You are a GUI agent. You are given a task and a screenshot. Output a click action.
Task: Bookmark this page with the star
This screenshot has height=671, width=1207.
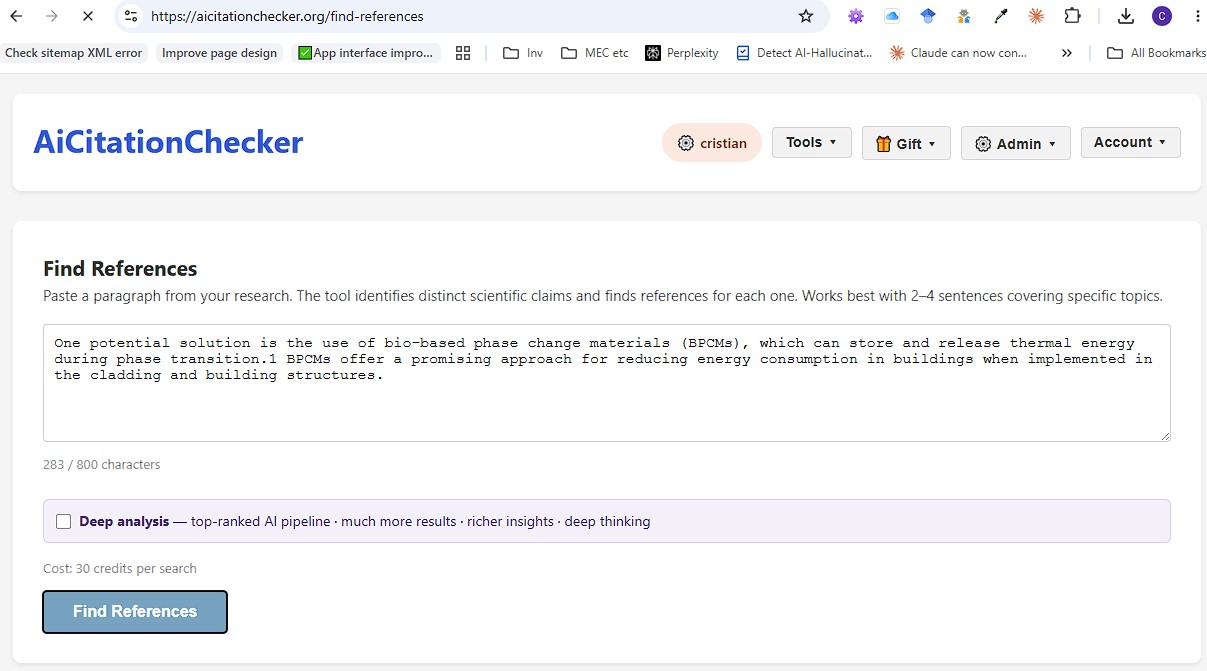tap(806, 16)
